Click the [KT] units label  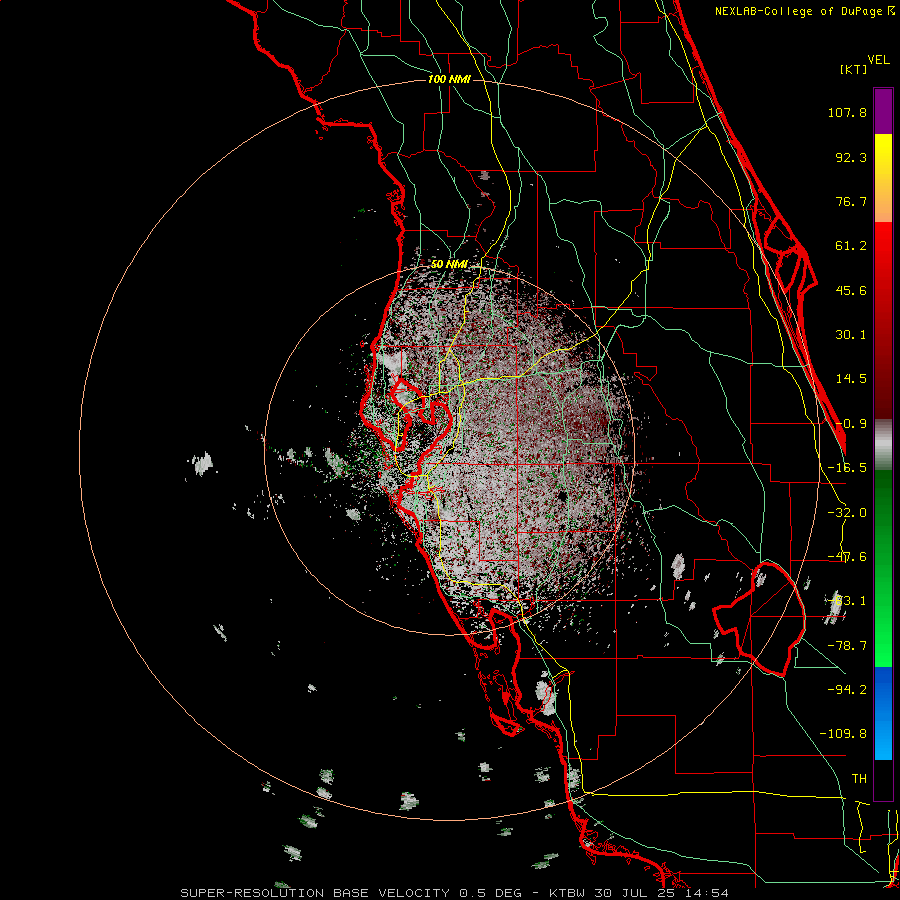pyautogui.click(x=854, y=69)
